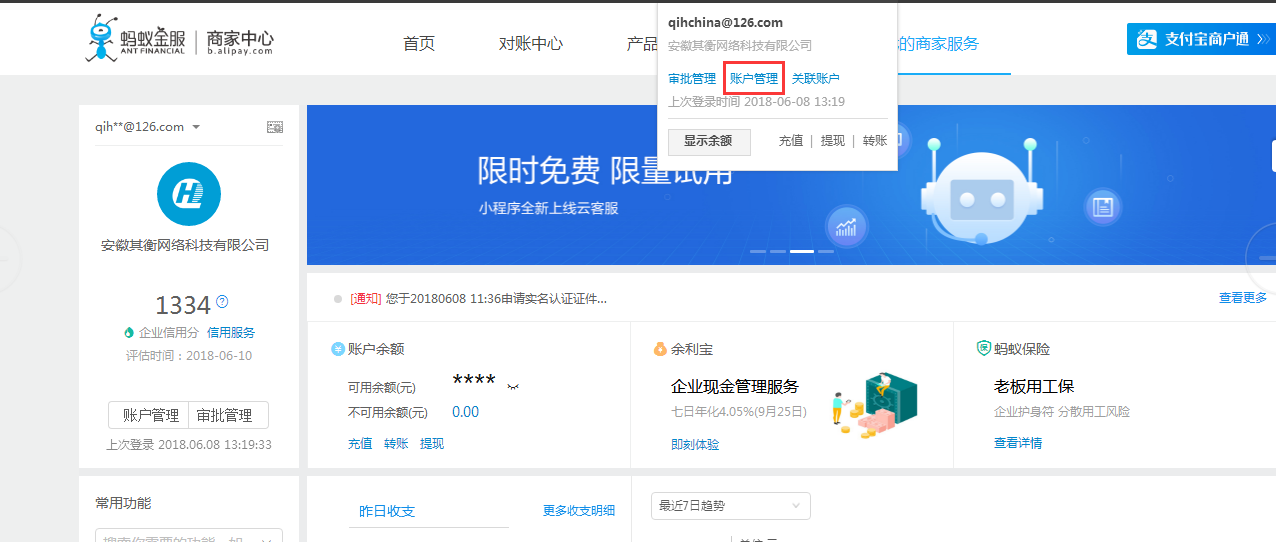Open 审批管理 link in the account popup
The image size is (1276, 542).
pyautogui.click(x=692, y=78)
